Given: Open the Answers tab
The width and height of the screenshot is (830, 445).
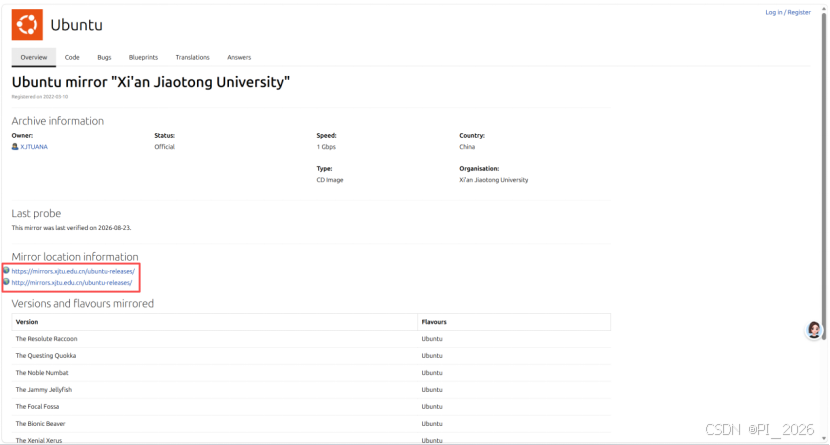Looking at the screenshot, I should [x=239, y=57].
